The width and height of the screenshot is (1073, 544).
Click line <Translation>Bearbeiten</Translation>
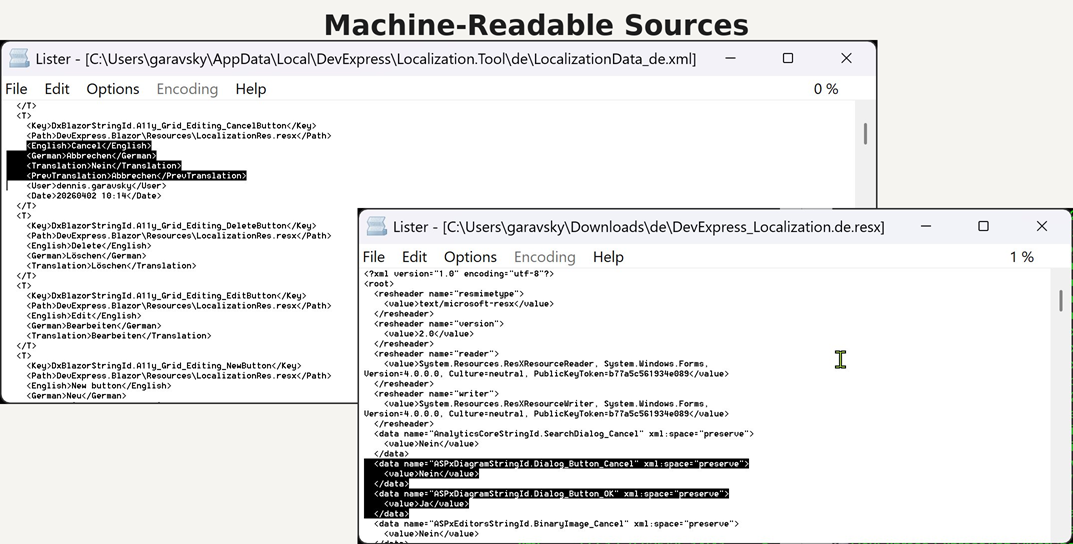coord(119,336)
